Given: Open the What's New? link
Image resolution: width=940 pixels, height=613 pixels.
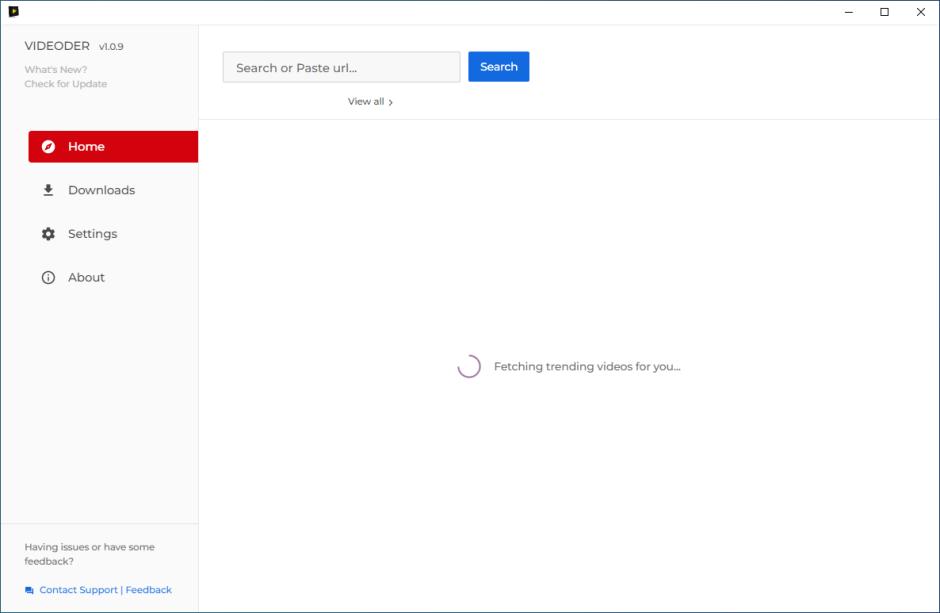Looking at the screenshot, I should (56, 70).
